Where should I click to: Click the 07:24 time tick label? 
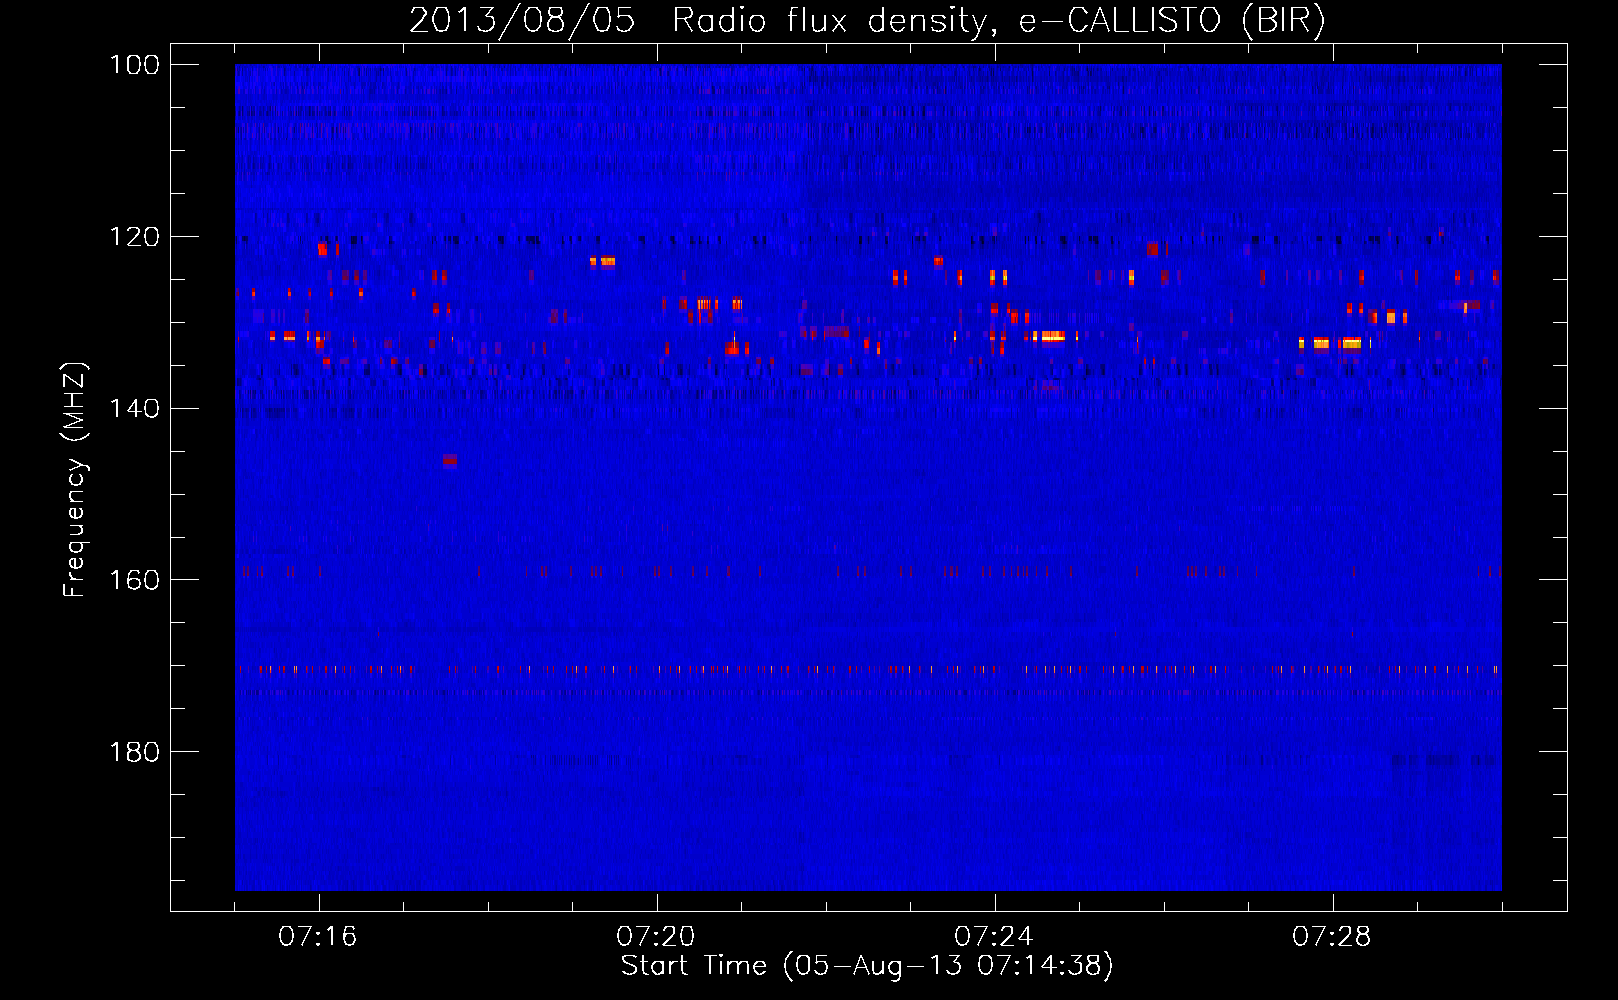click(x=994, y=937)
